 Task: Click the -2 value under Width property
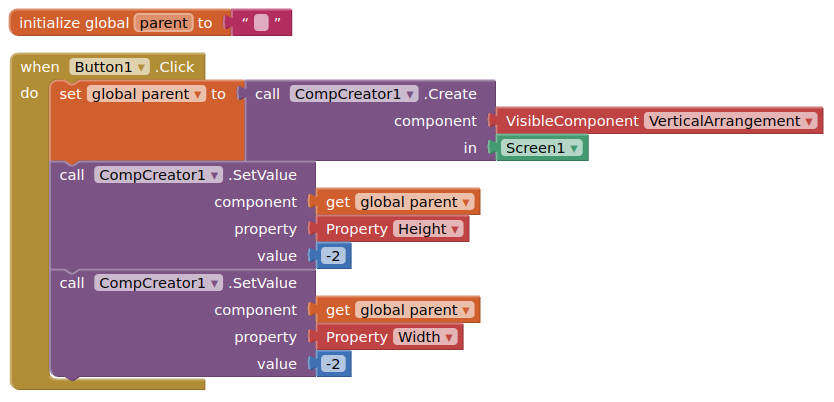point(333,364)
